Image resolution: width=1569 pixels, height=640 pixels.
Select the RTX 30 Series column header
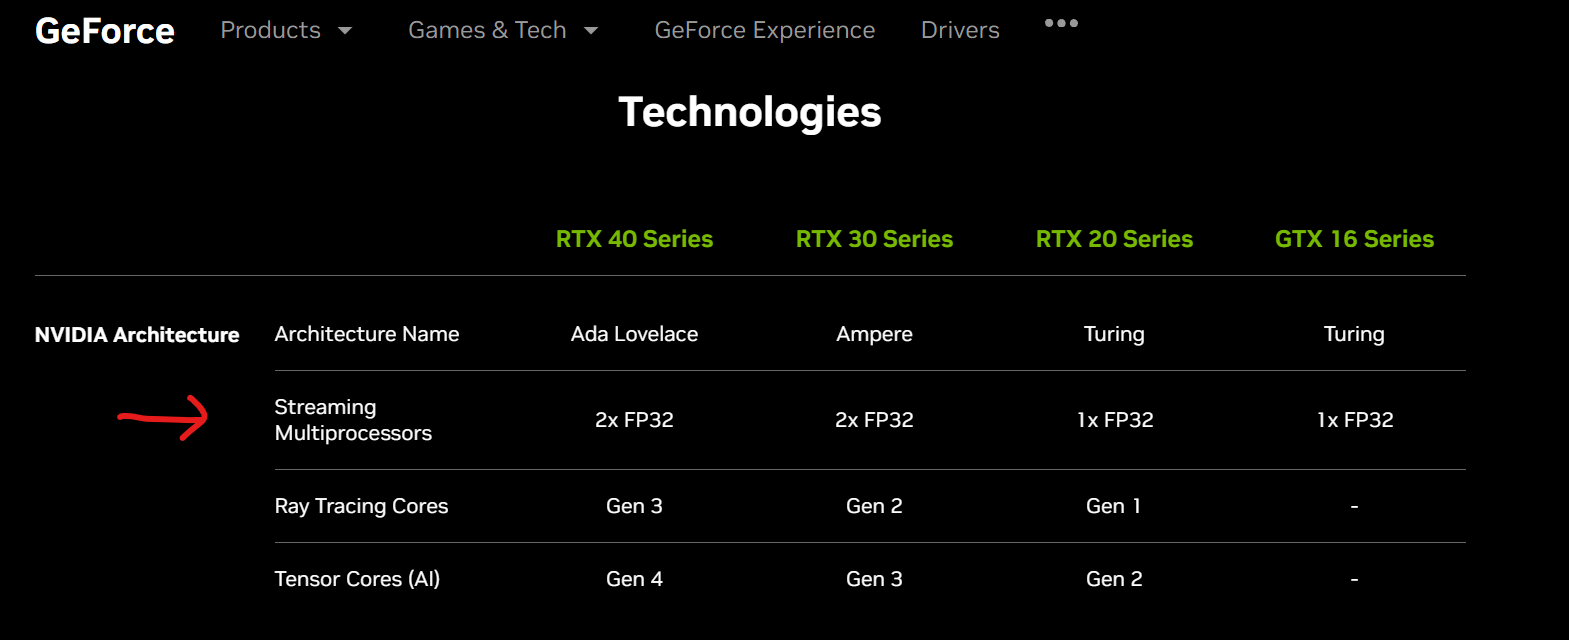[x=874, y=239]
